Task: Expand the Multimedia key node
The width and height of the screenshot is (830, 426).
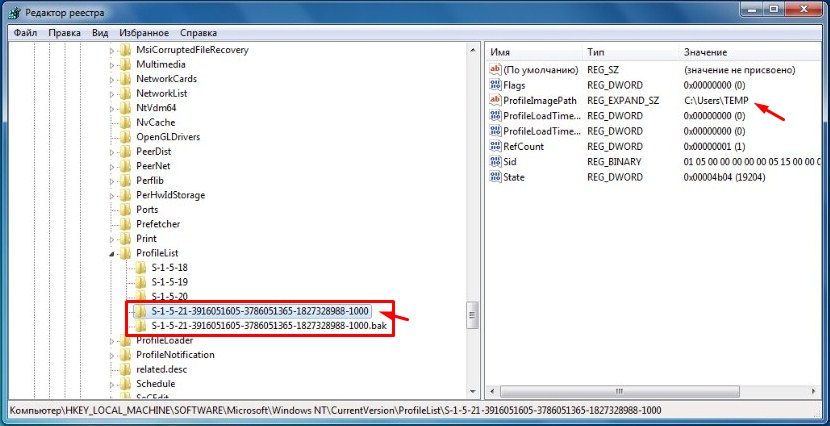Action: 112,65
